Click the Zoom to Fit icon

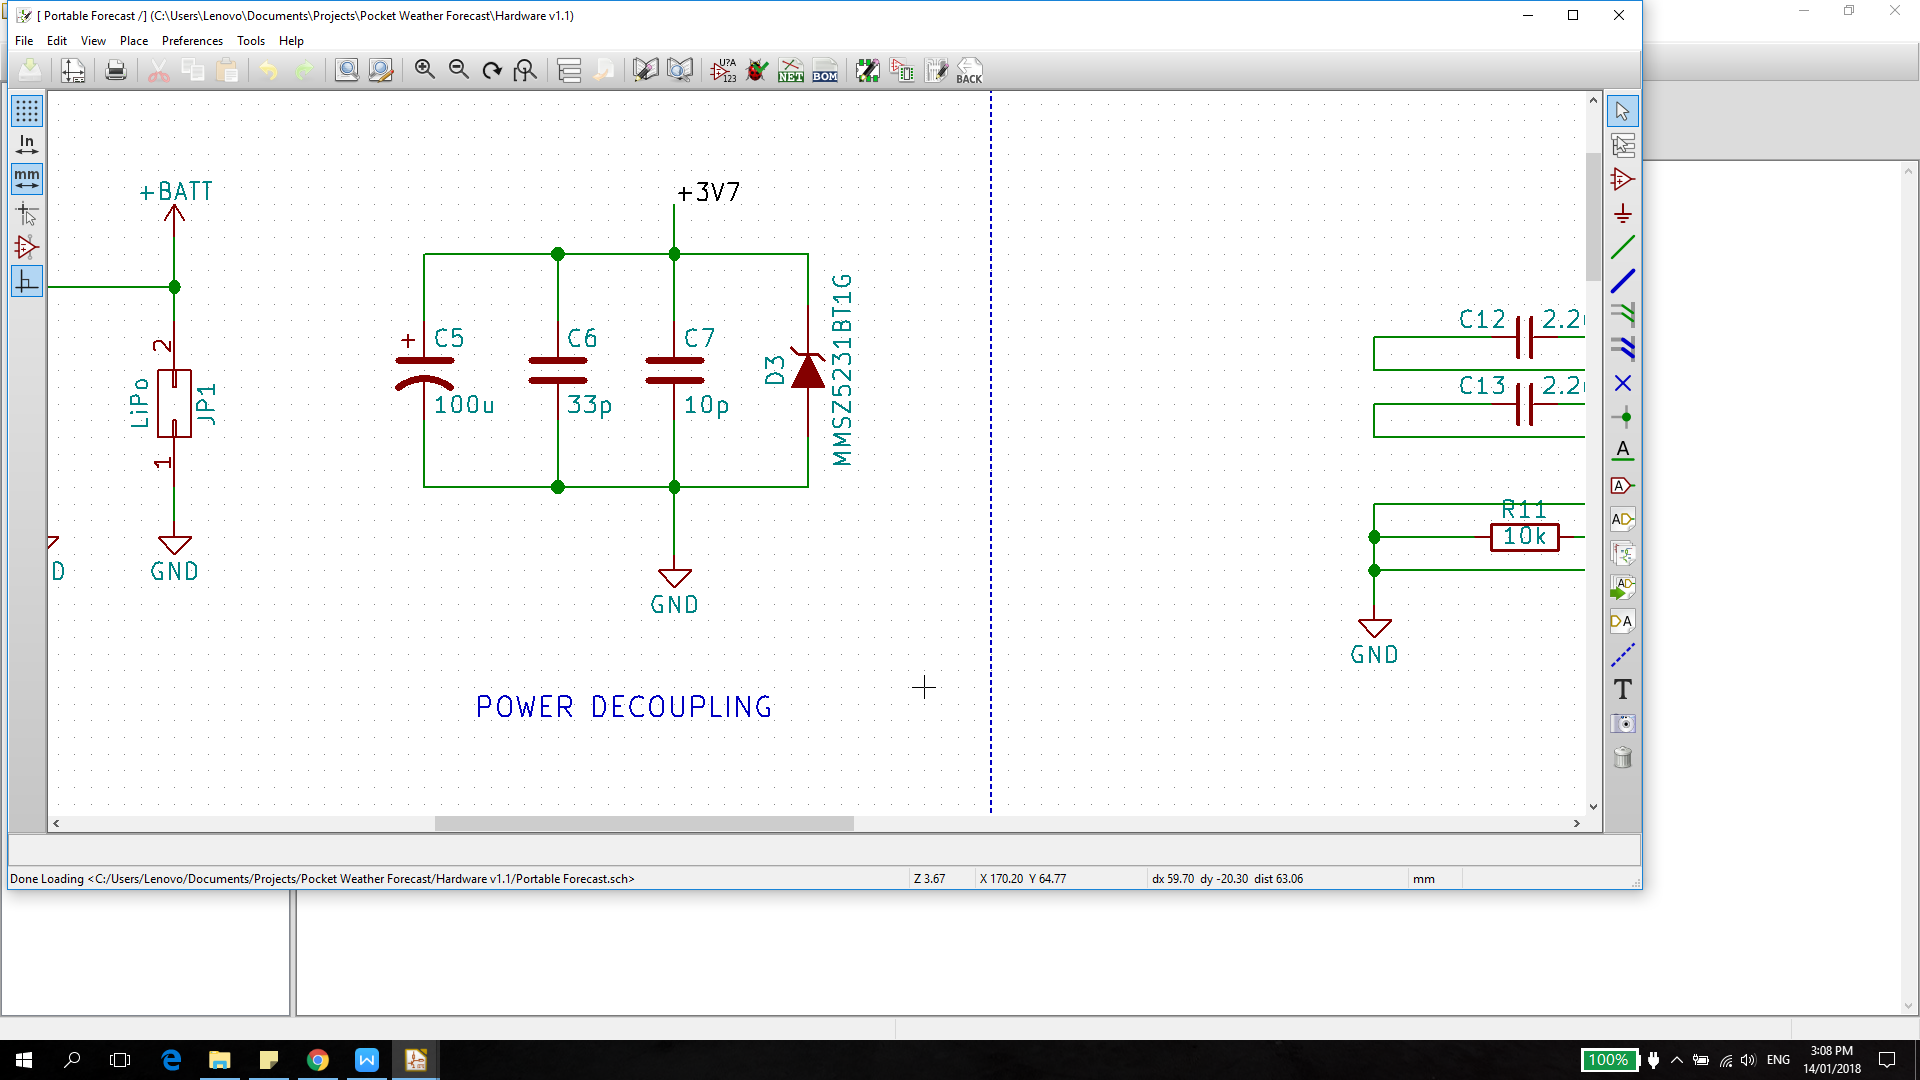coord(525,70)
